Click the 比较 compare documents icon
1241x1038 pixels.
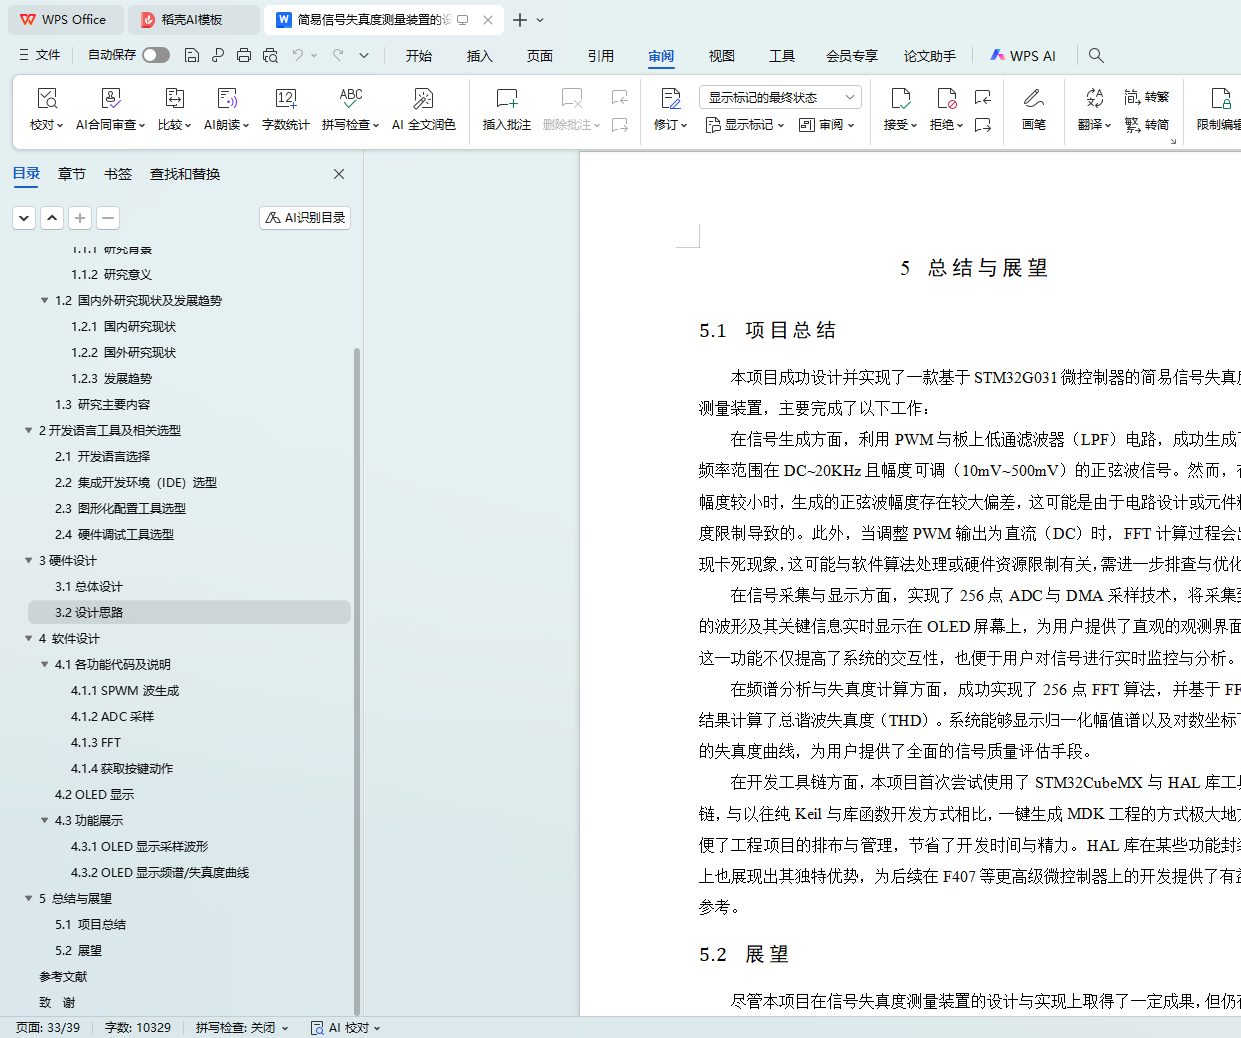[x=174, y=99]
